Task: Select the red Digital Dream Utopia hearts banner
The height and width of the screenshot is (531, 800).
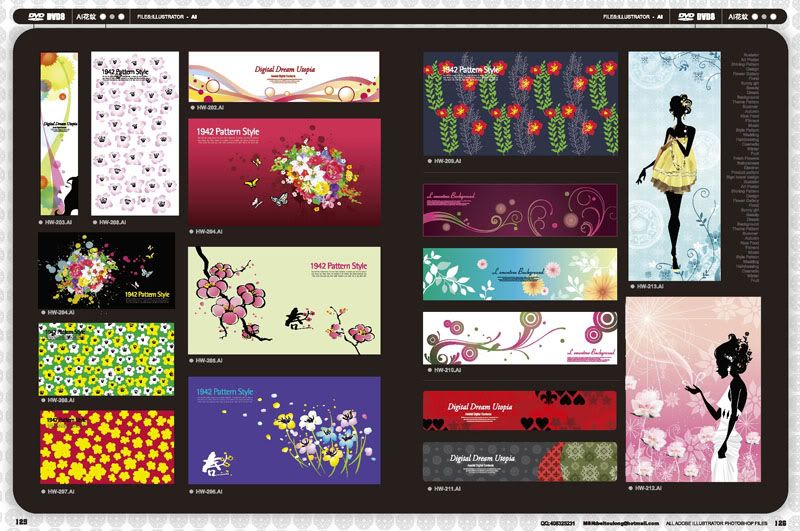Action: click(x=520, y=411)
